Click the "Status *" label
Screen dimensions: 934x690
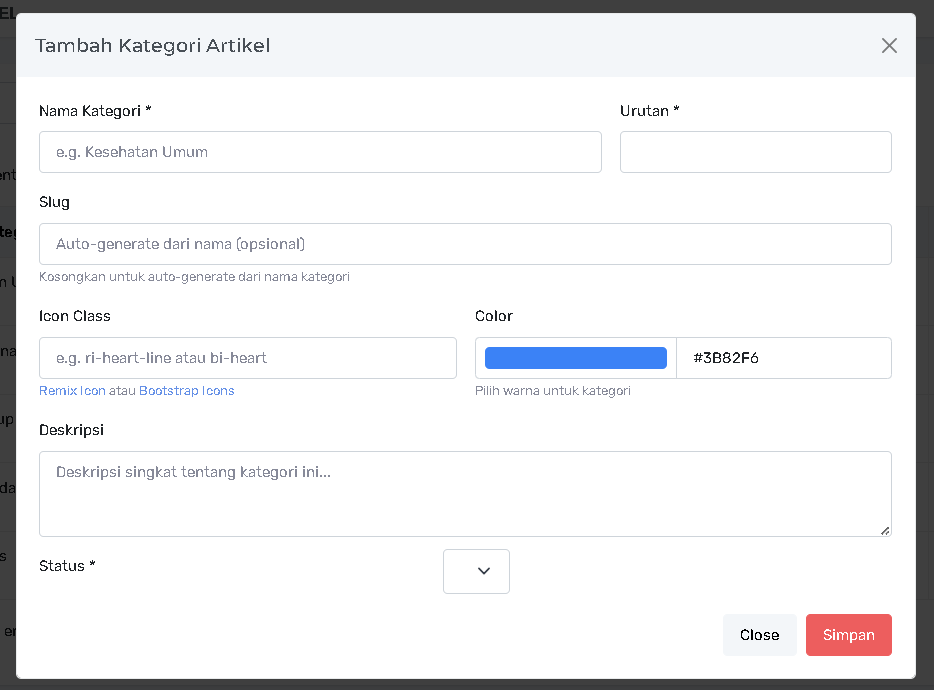(67, 566)
